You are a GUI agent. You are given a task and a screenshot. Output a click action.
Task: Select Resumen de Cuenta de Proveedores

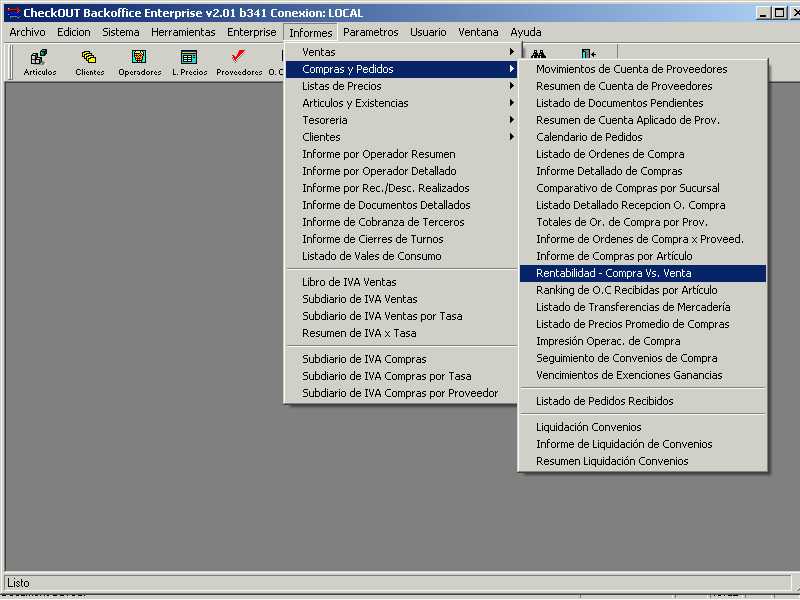(642, 86)
